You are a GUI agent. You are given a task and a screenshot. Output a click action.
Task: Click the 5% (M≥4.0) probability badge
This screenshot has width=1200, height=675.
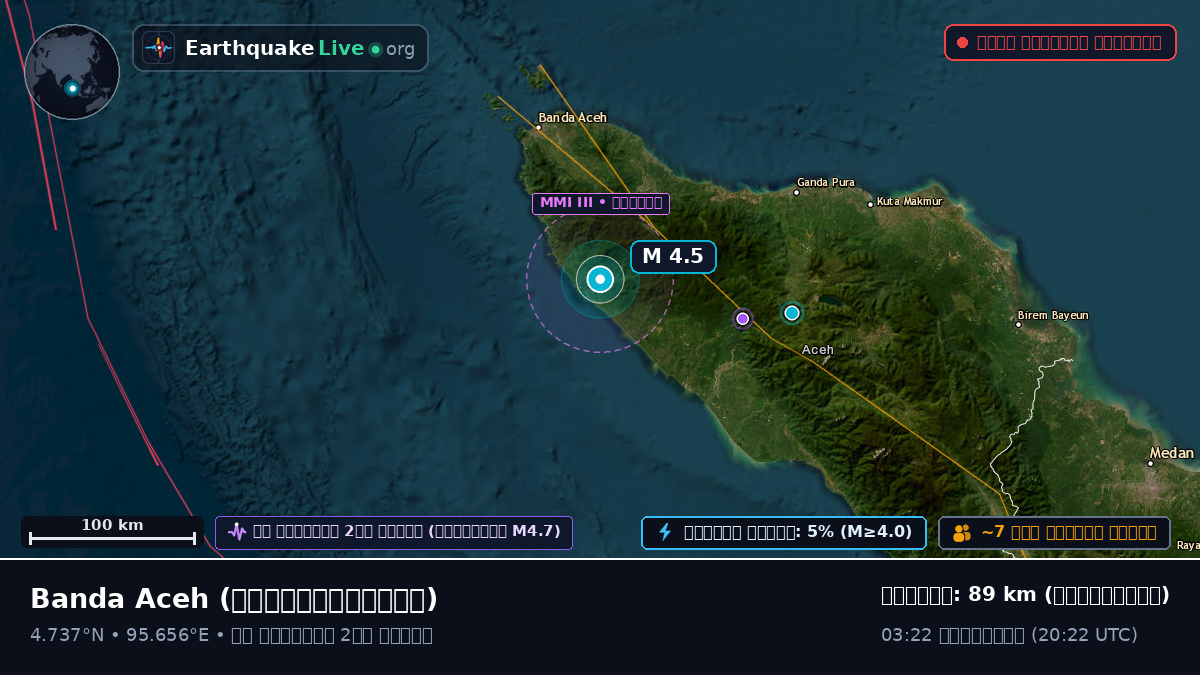784,533
